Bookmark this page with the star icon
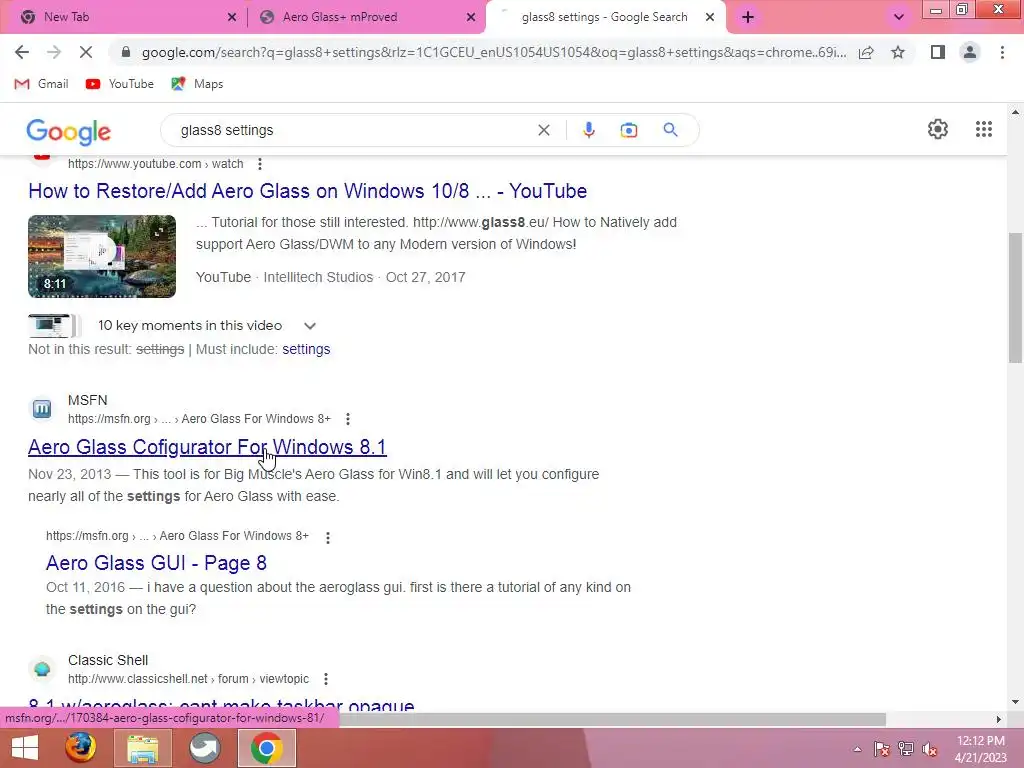 point(898,52)
